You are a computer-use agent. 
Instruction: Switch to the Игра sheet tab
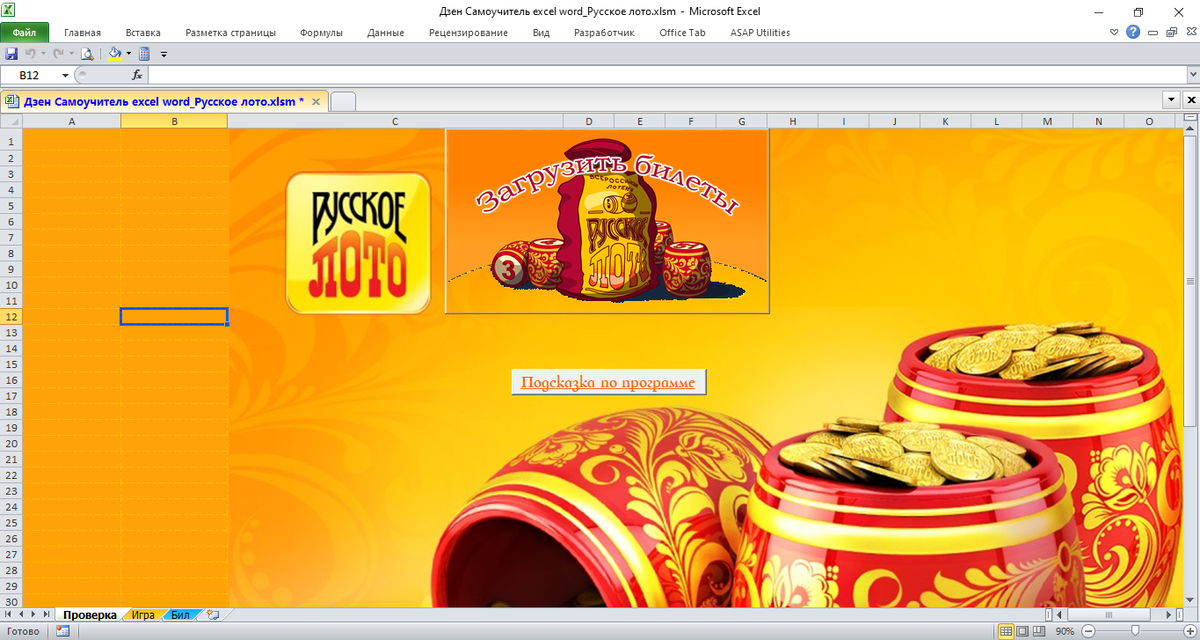pos(143,614)
